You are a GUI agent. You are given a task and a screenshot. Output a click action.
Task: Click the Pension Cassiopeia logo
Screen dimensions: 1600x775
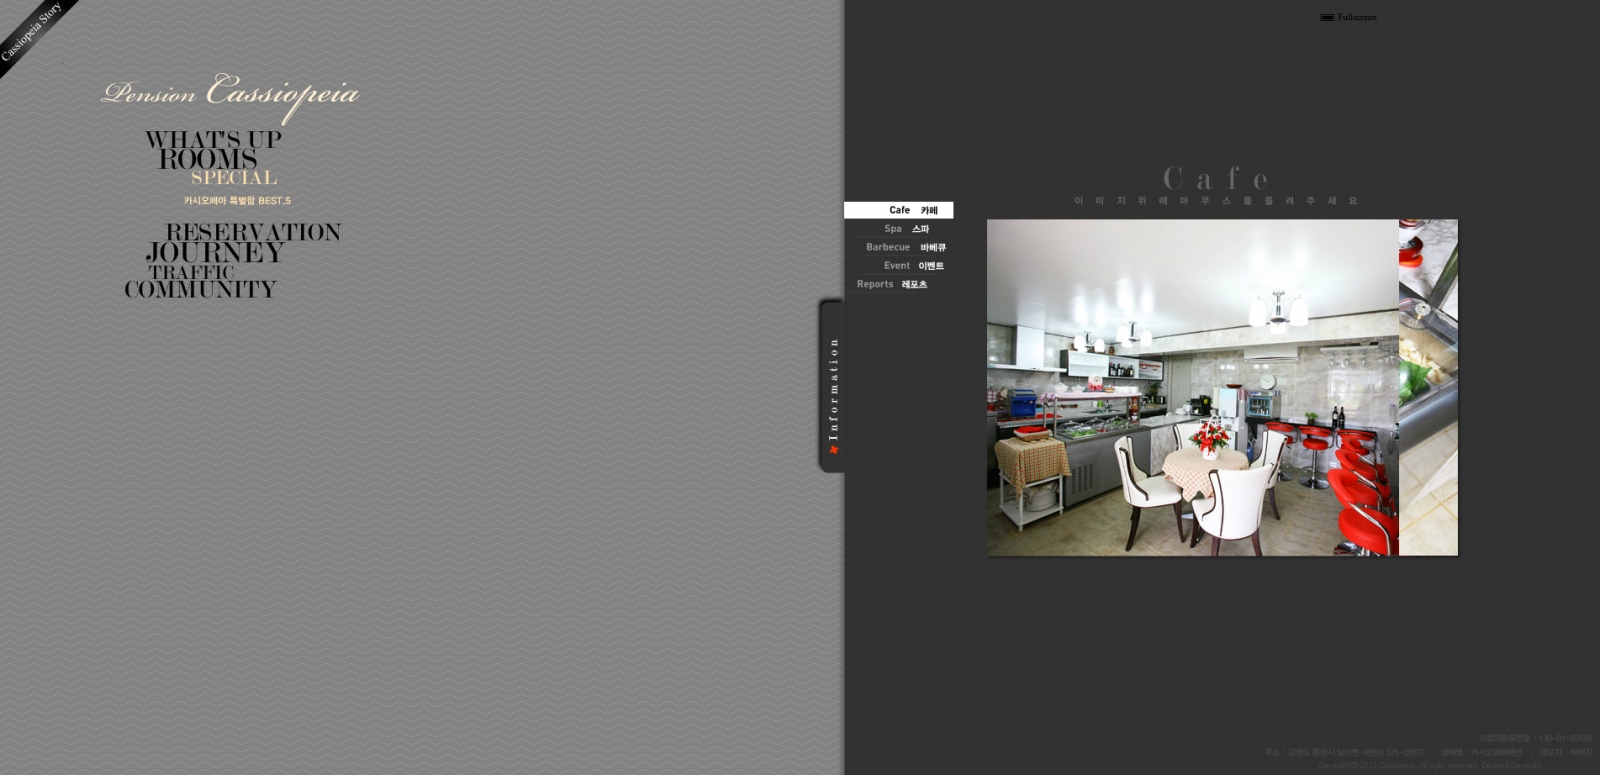pyautogui.click(x=230, y=94)
